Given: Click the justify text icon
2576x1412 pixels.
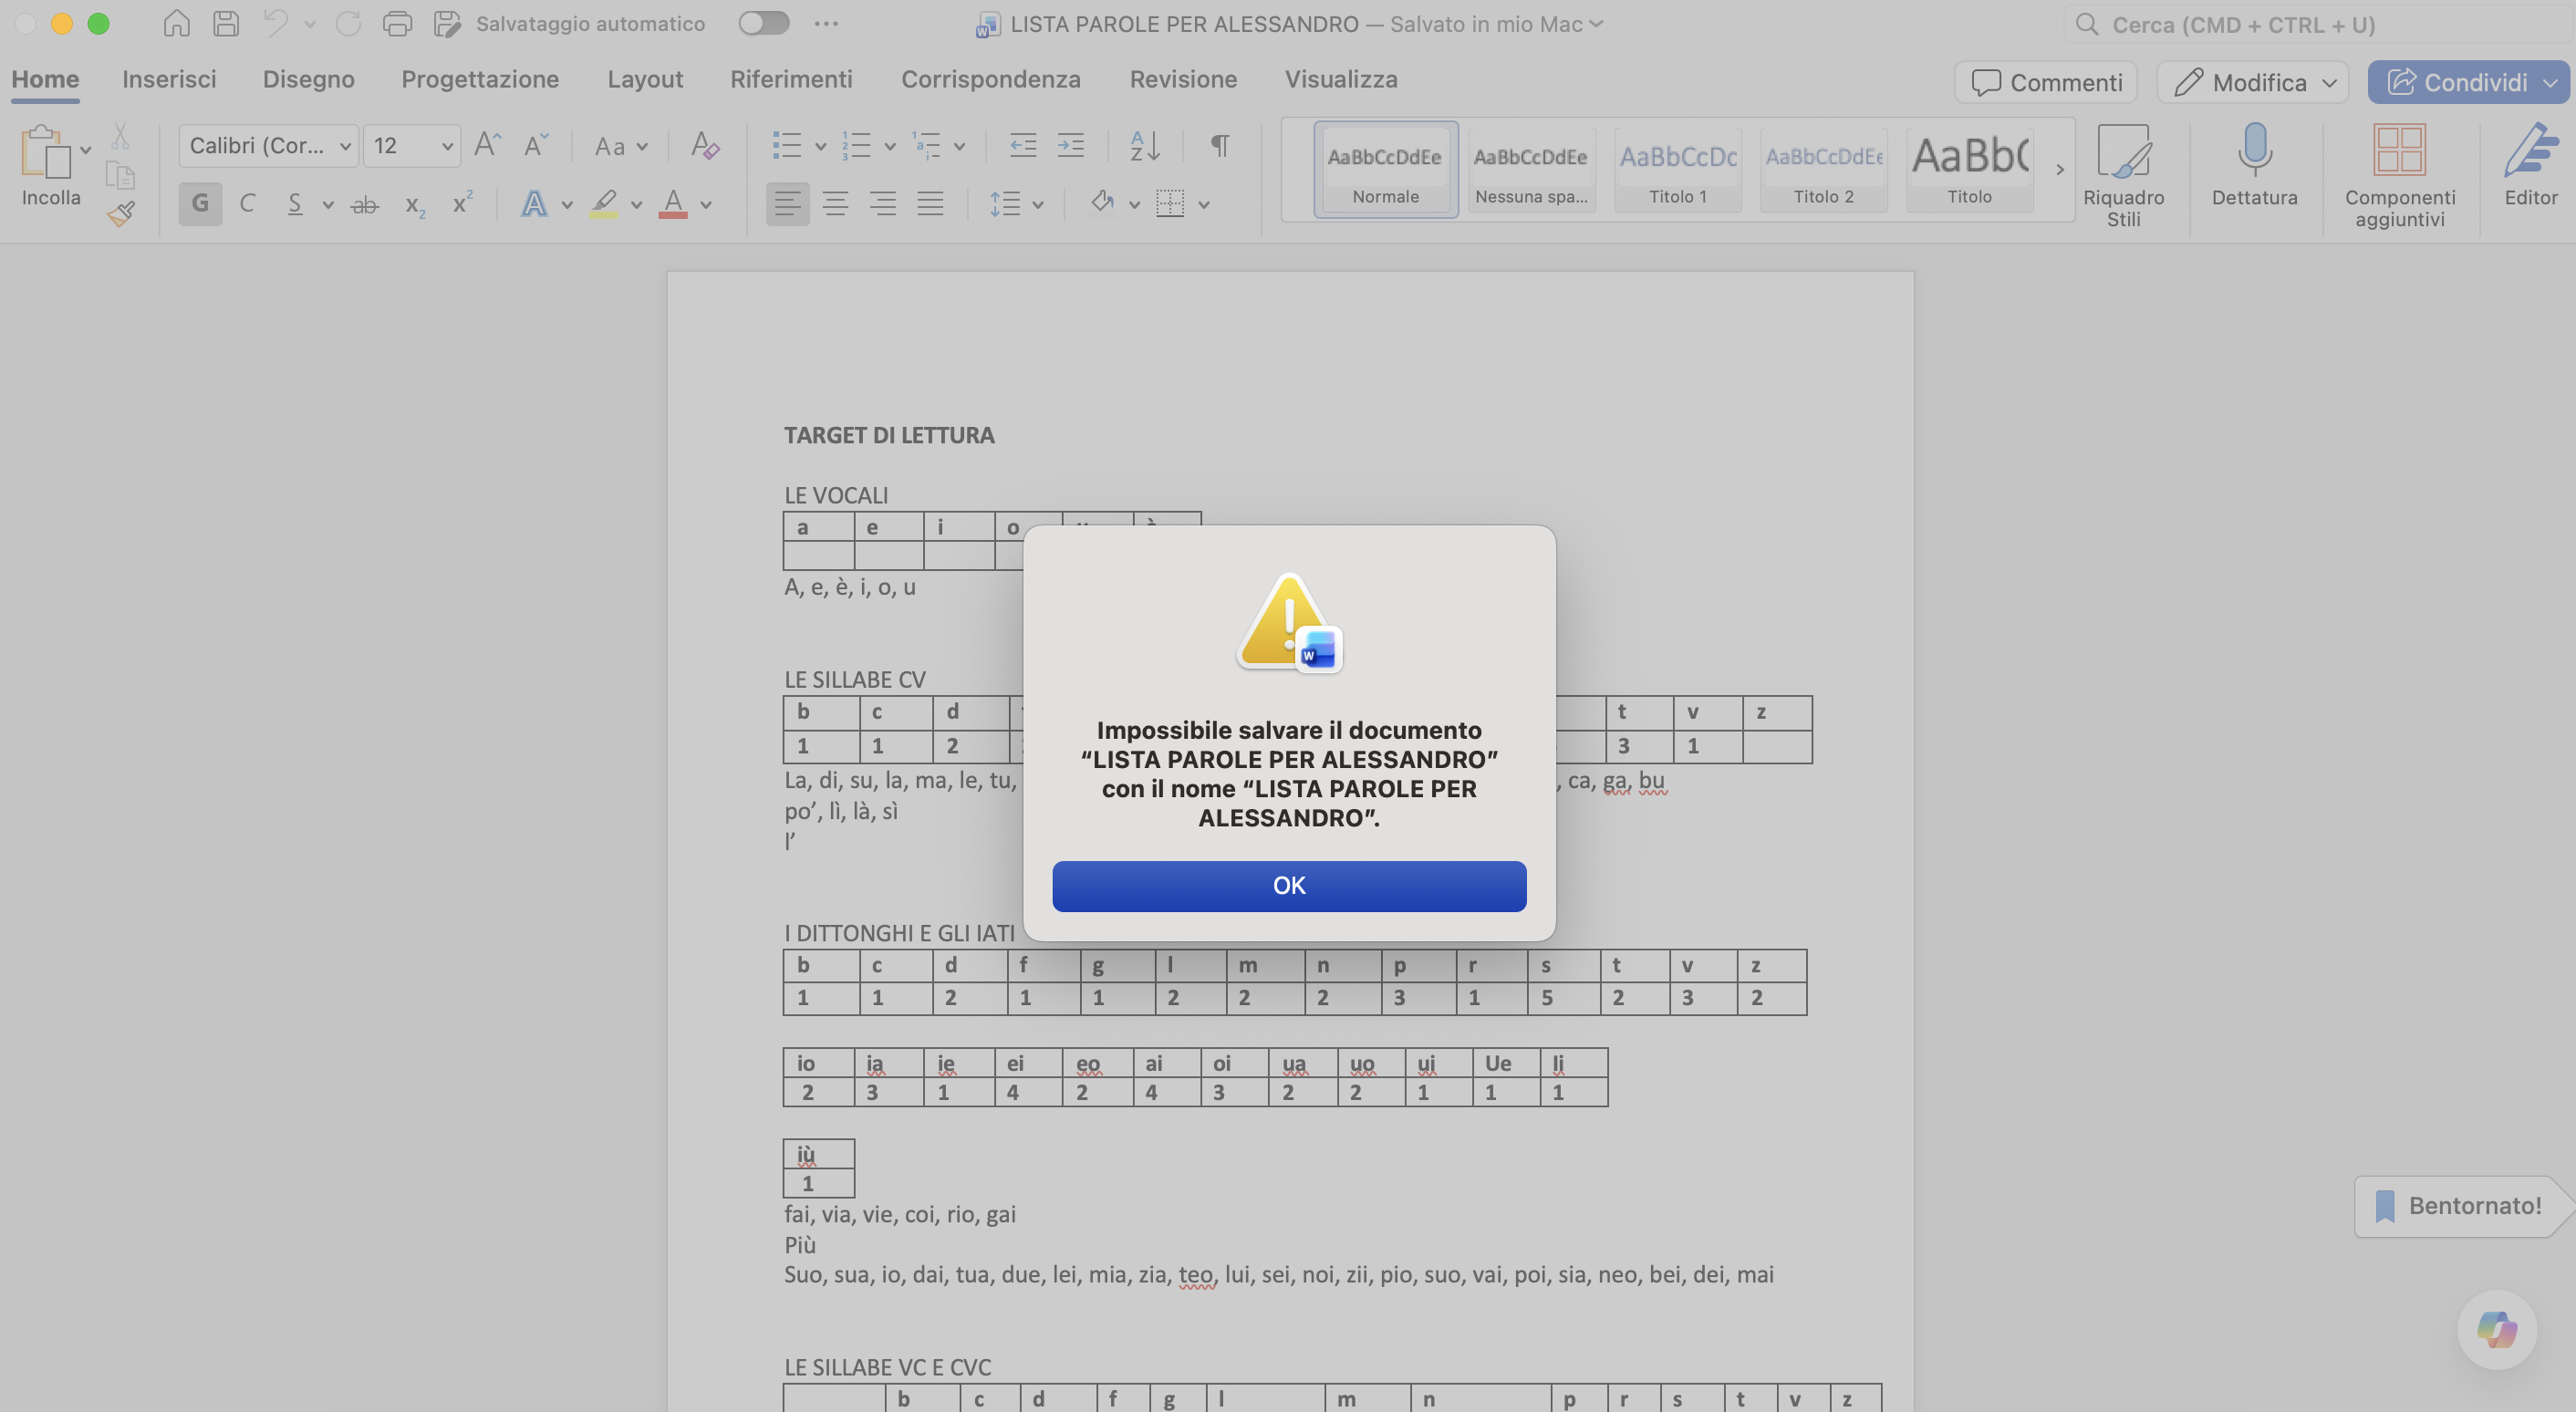Looking at the screenshot, I should click(x=931, y=204).
